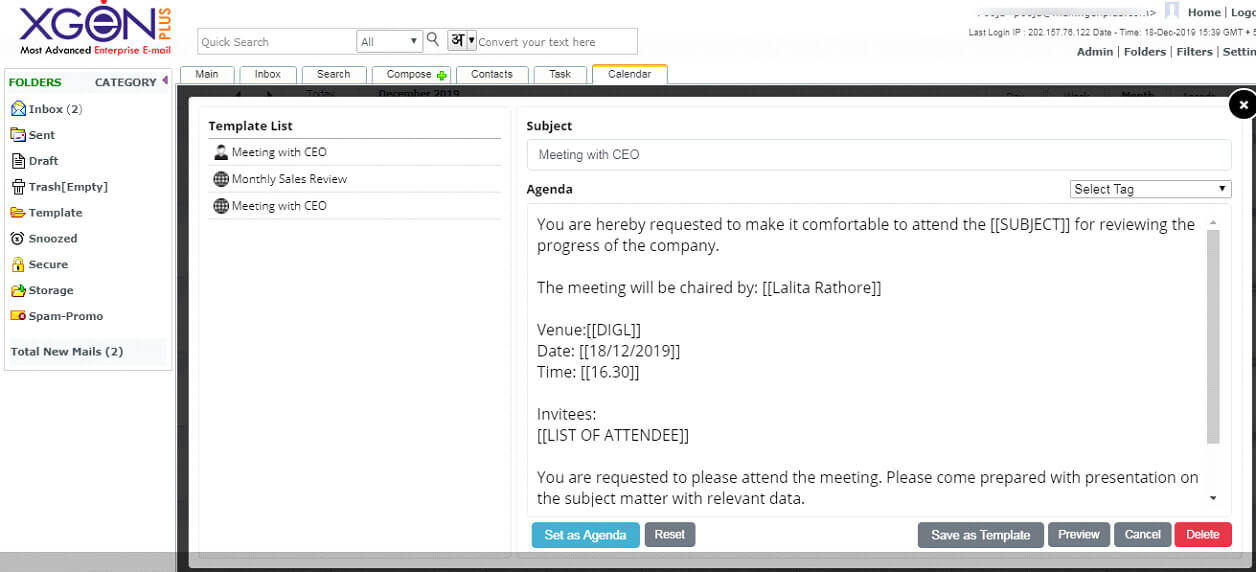Open the Compose tab
This screenshot has height=572, width=1256.
(411, 74)
